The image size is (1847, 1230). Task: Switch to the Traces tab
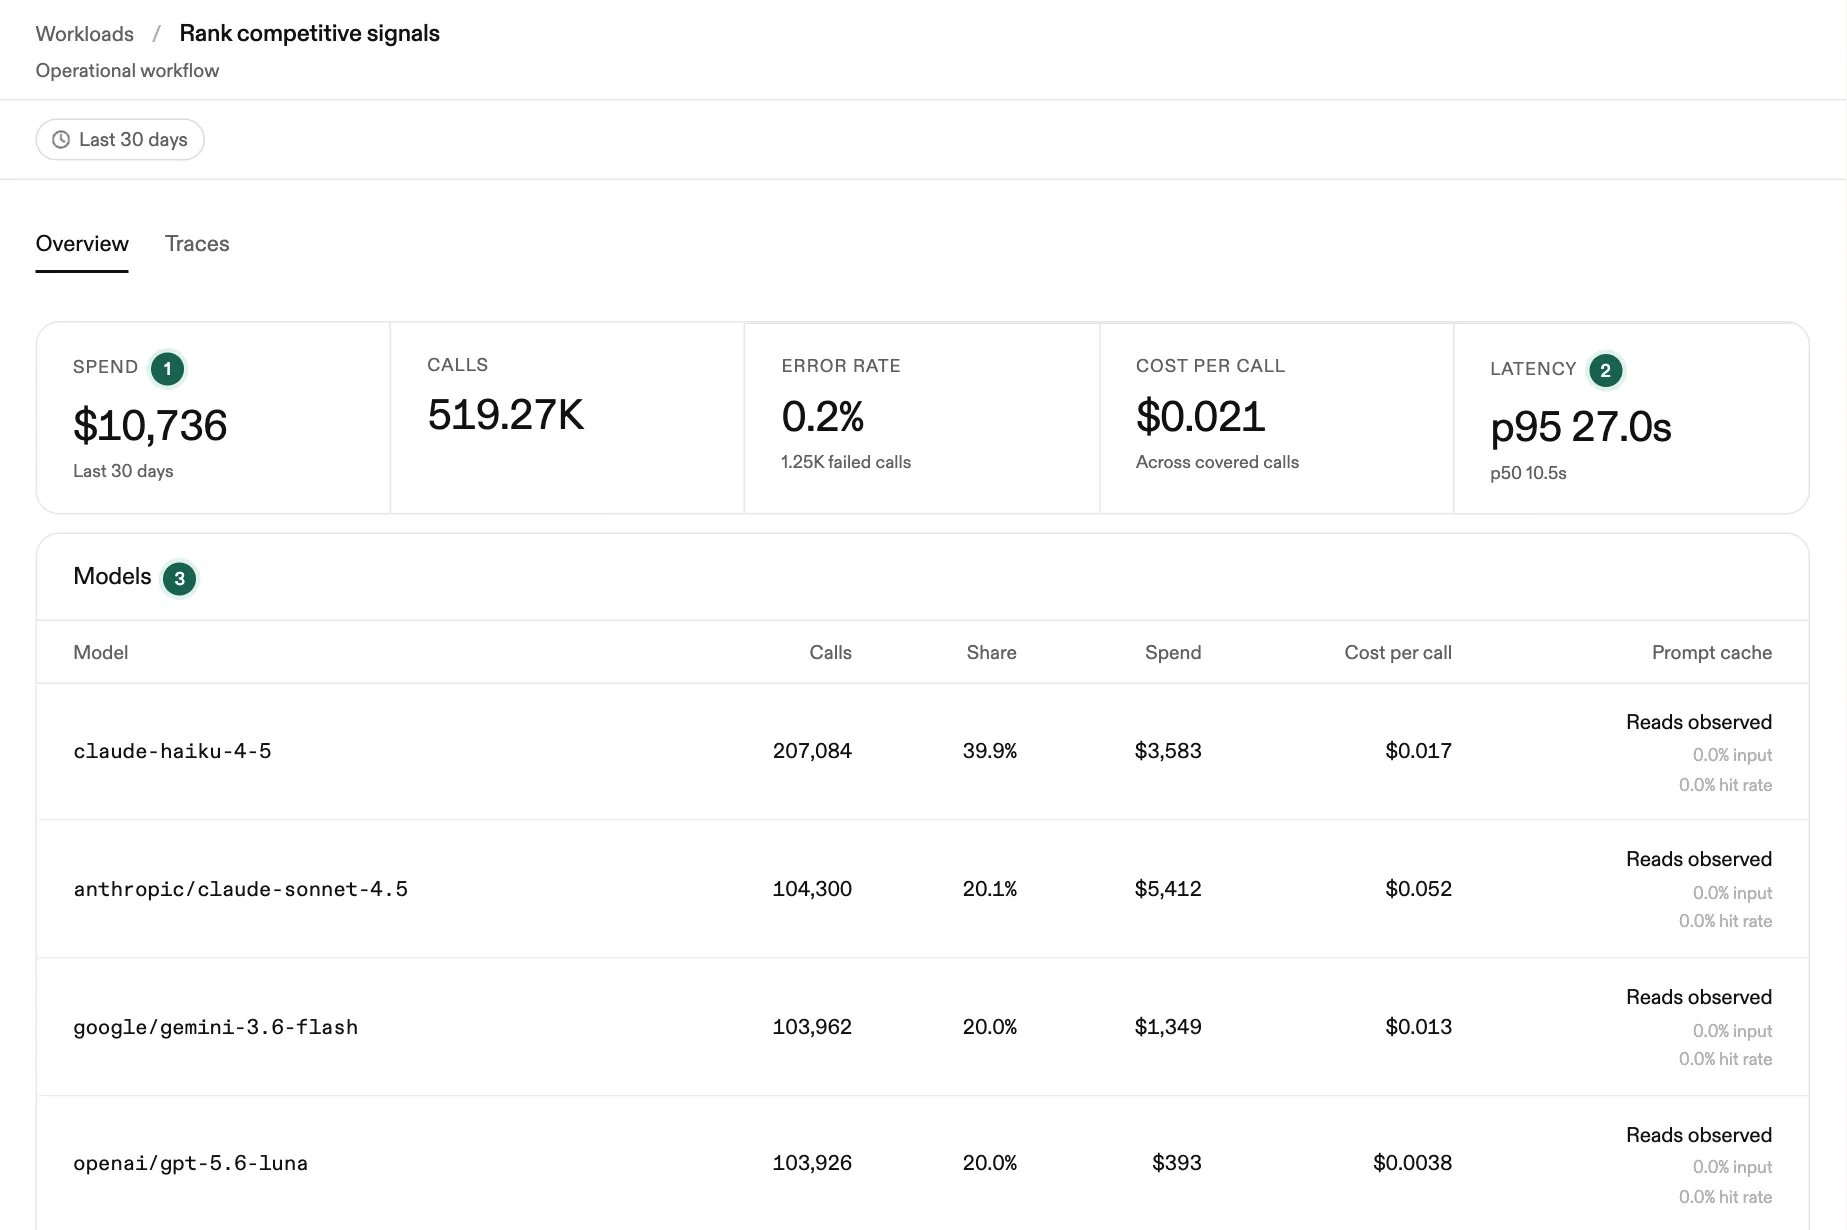coord(197,244)
